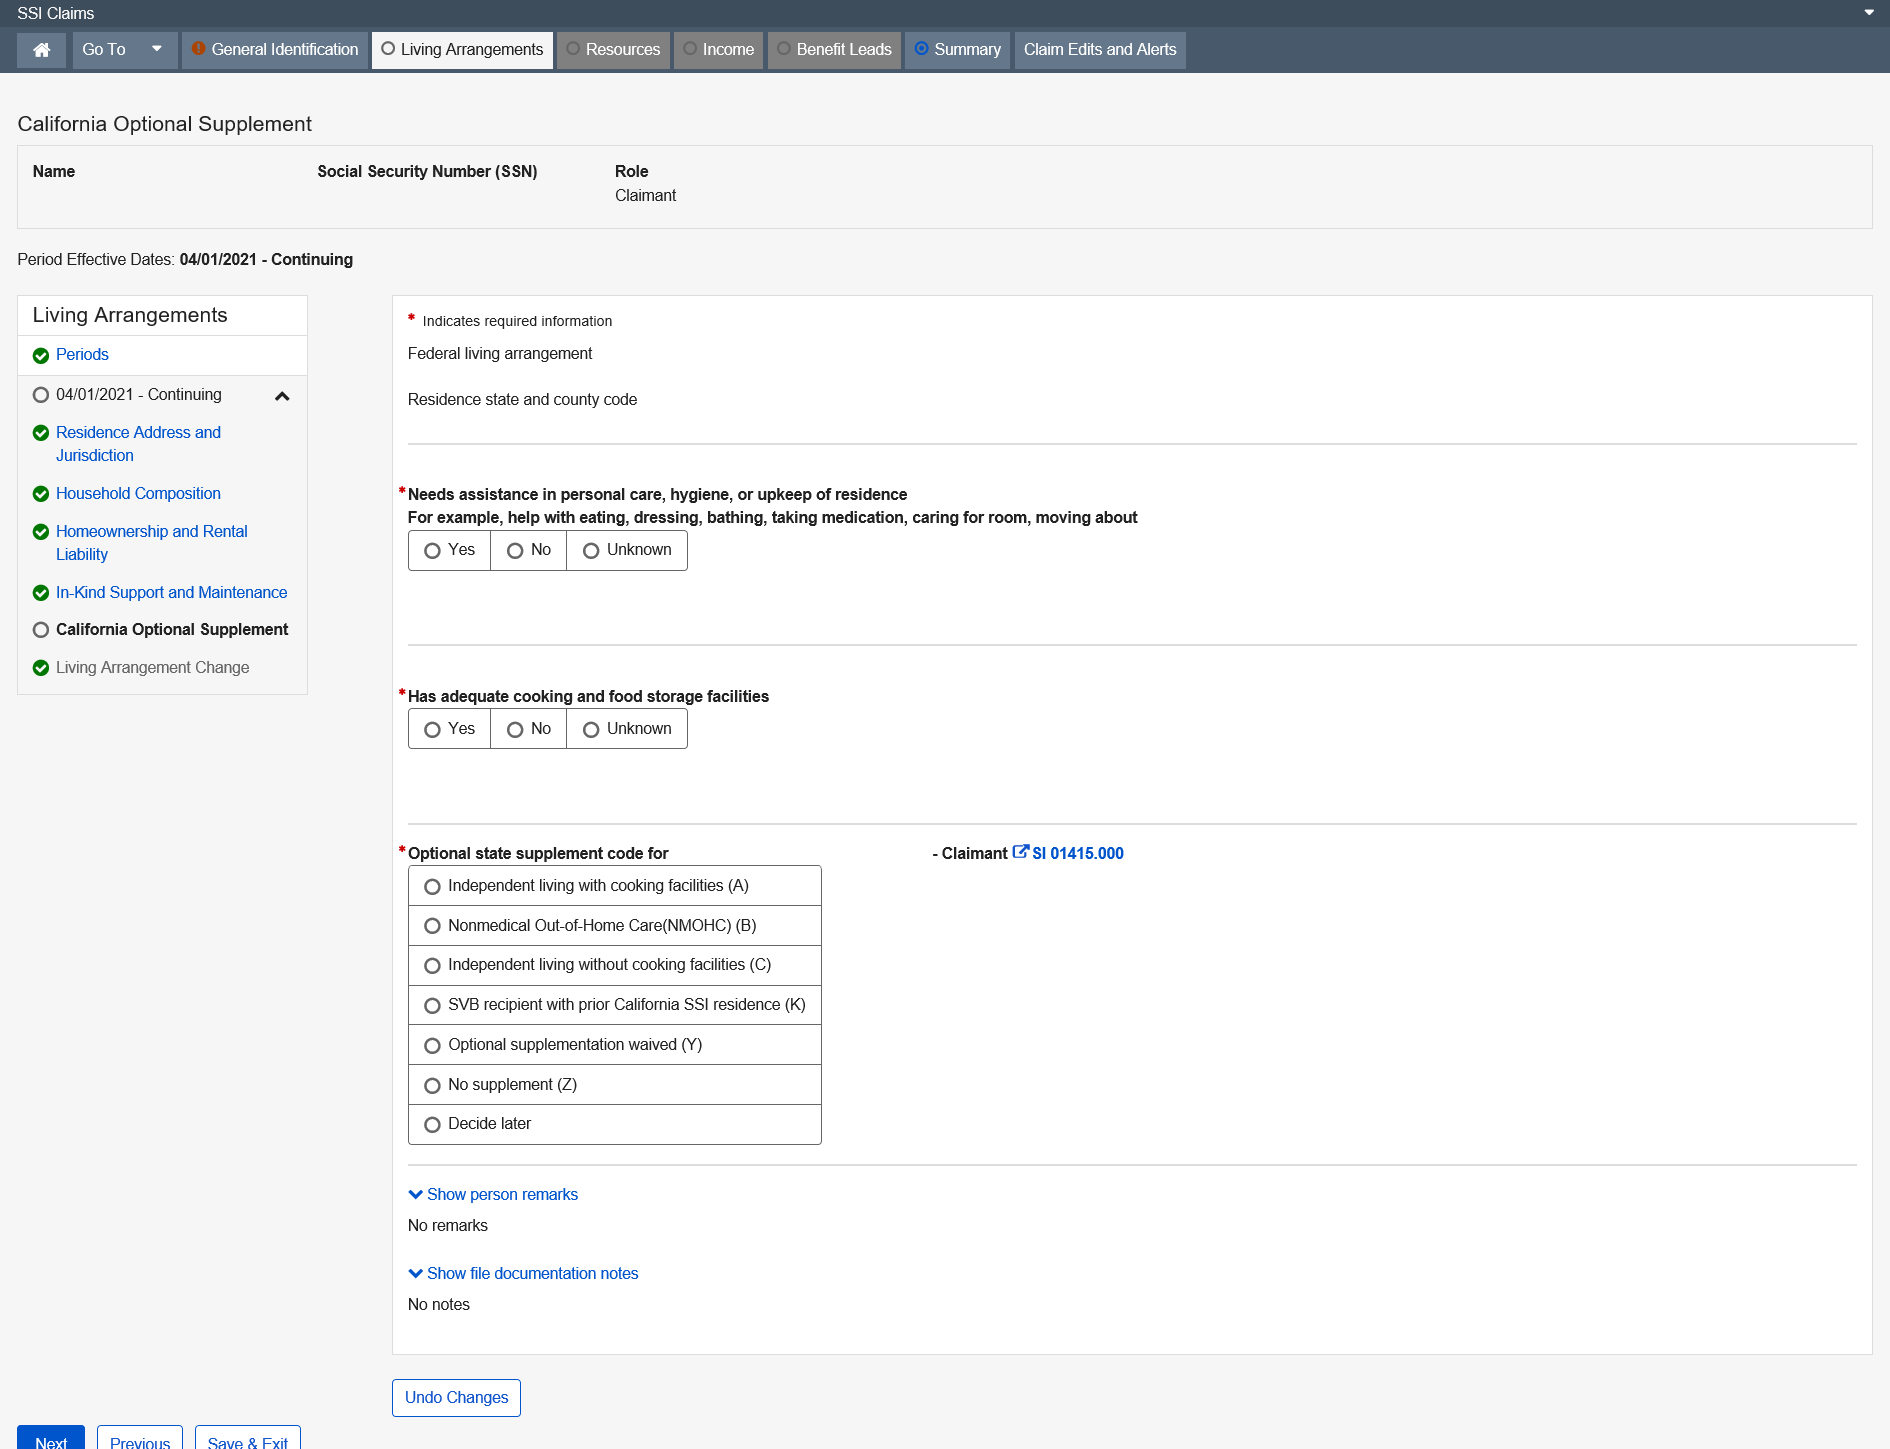Click the green checkmark icon beside Periods

tap(41, 356)
